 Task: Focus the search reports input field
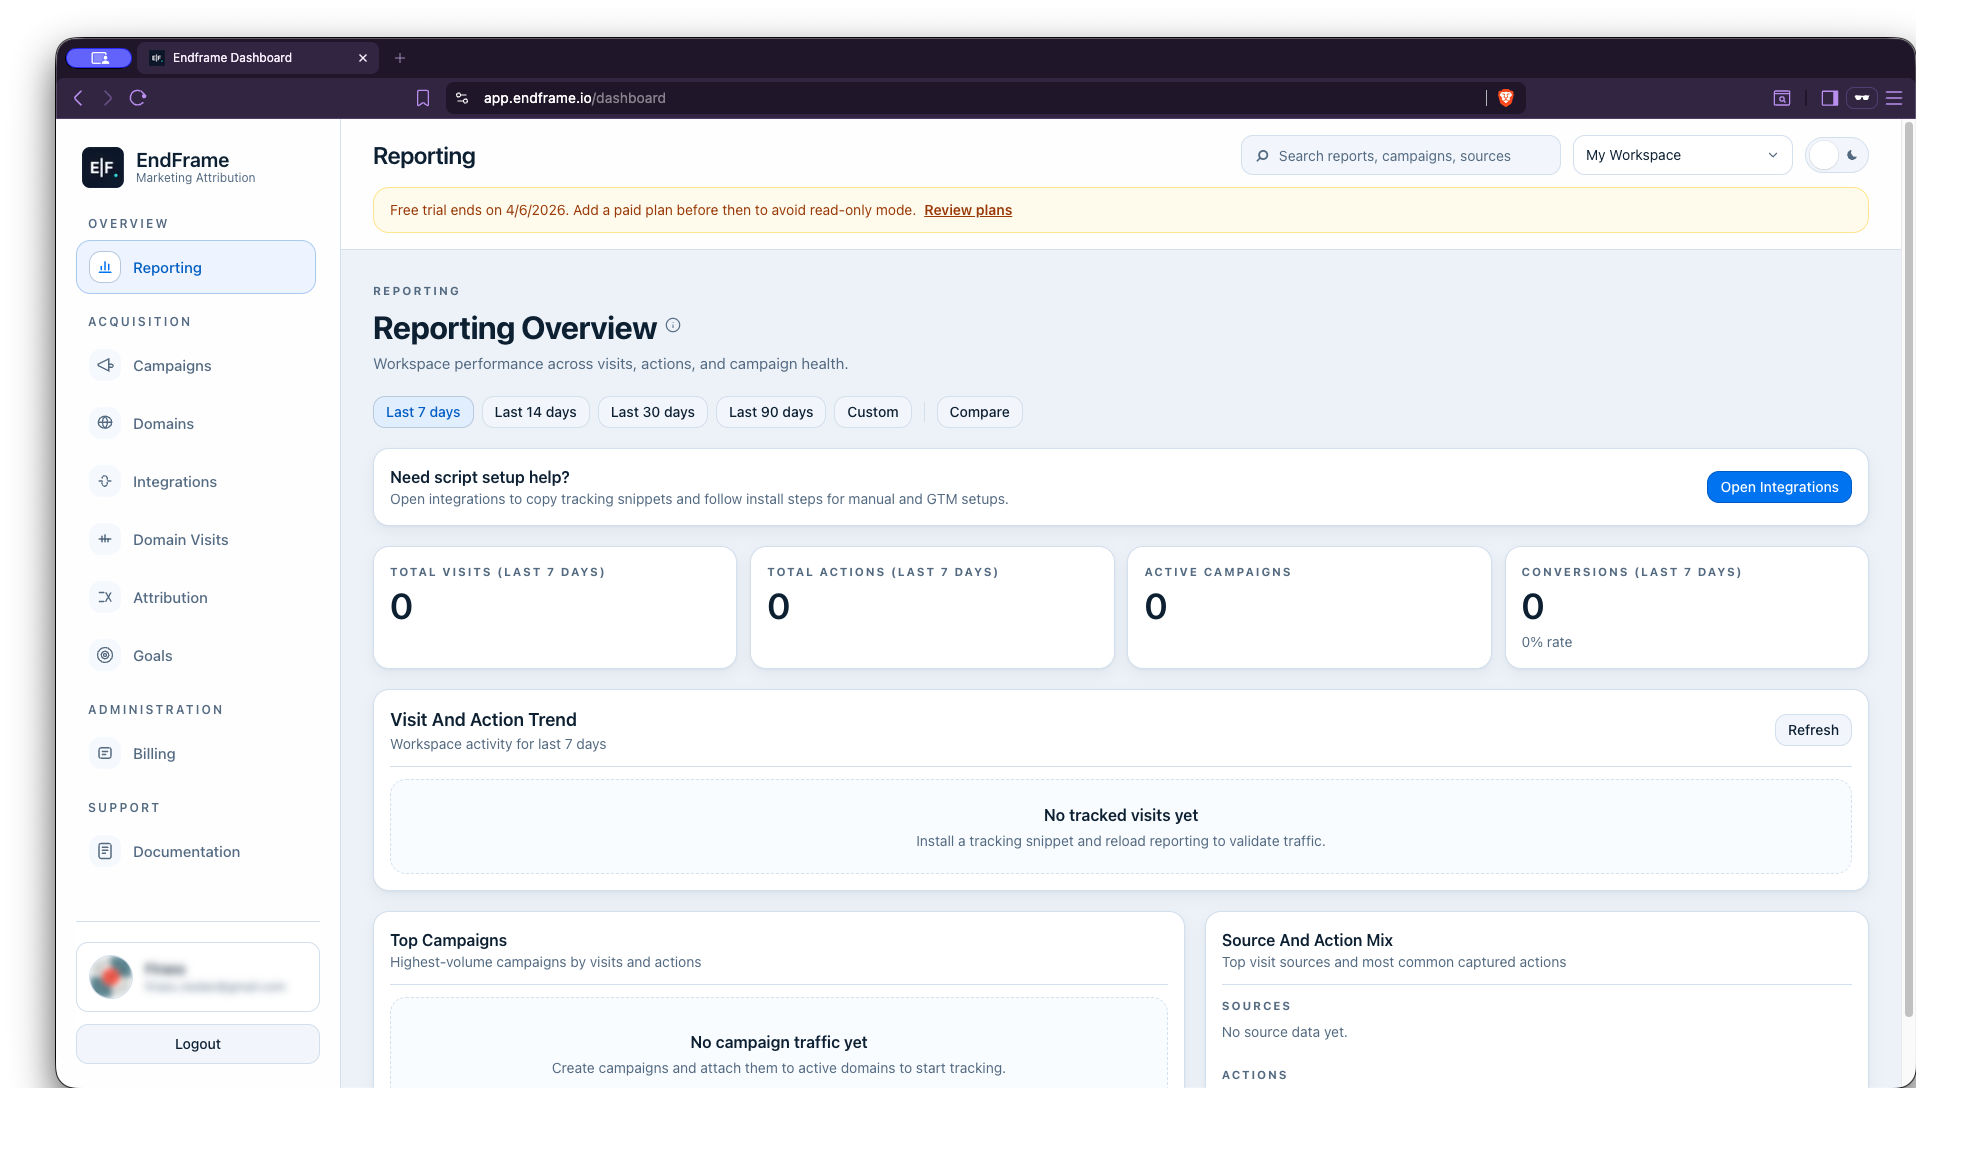coord(1400,156)
